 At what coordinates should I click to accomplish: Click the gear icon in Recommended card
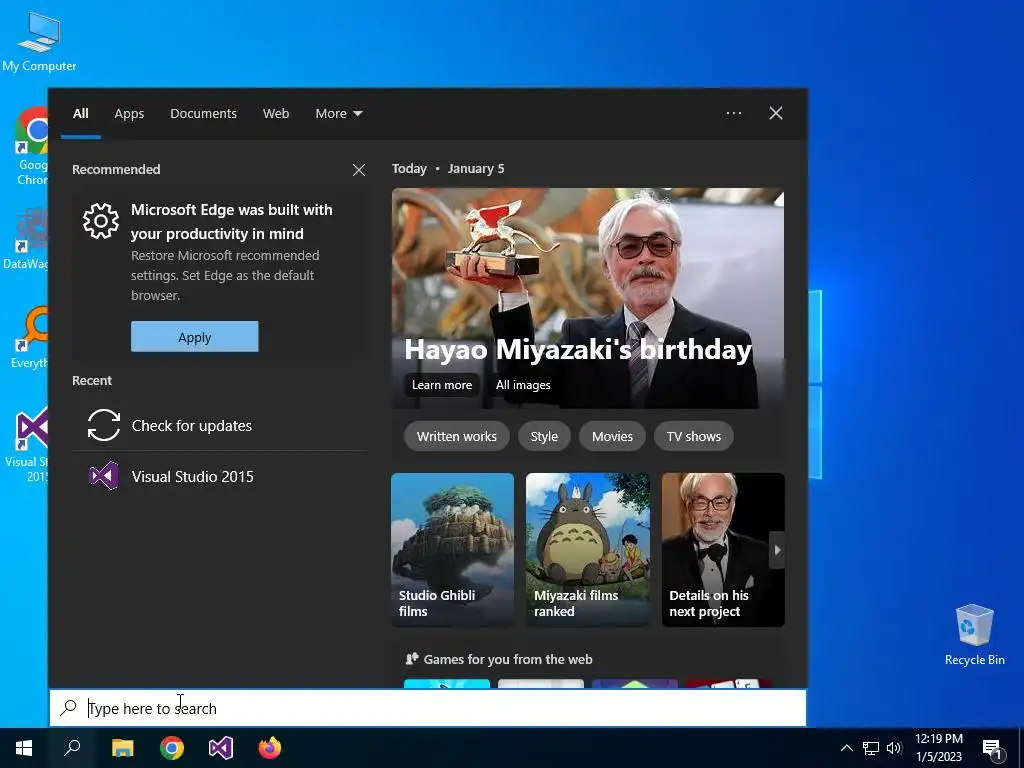[x=101, y=221]
